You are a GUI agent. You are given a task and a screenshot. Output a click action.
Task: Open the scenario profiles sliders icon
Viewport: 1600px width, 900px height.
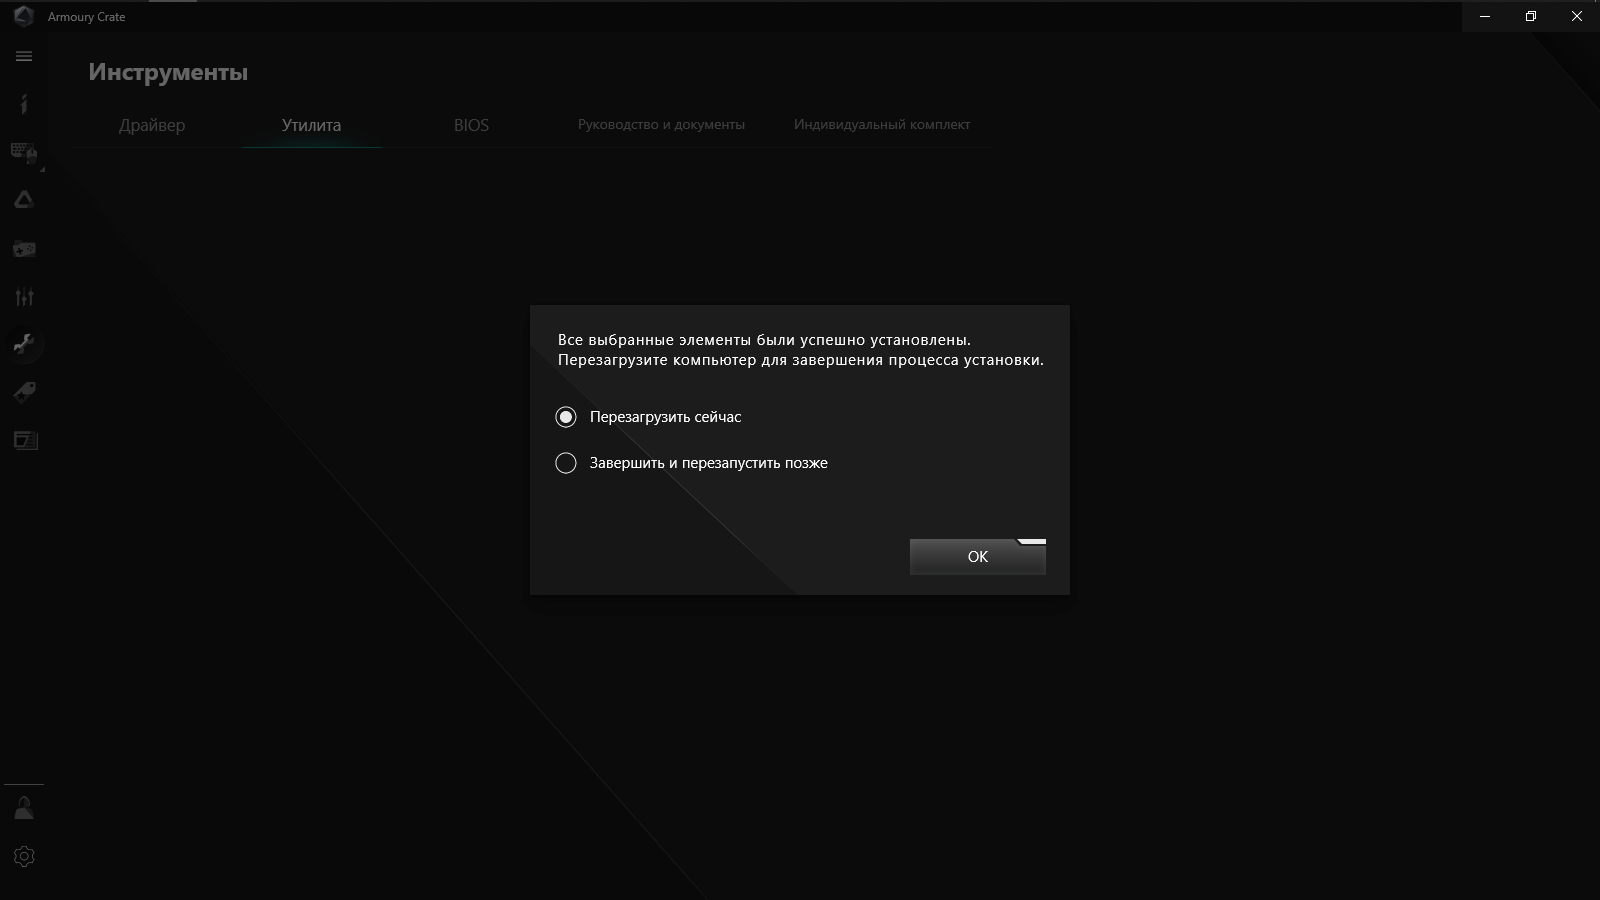24,296
